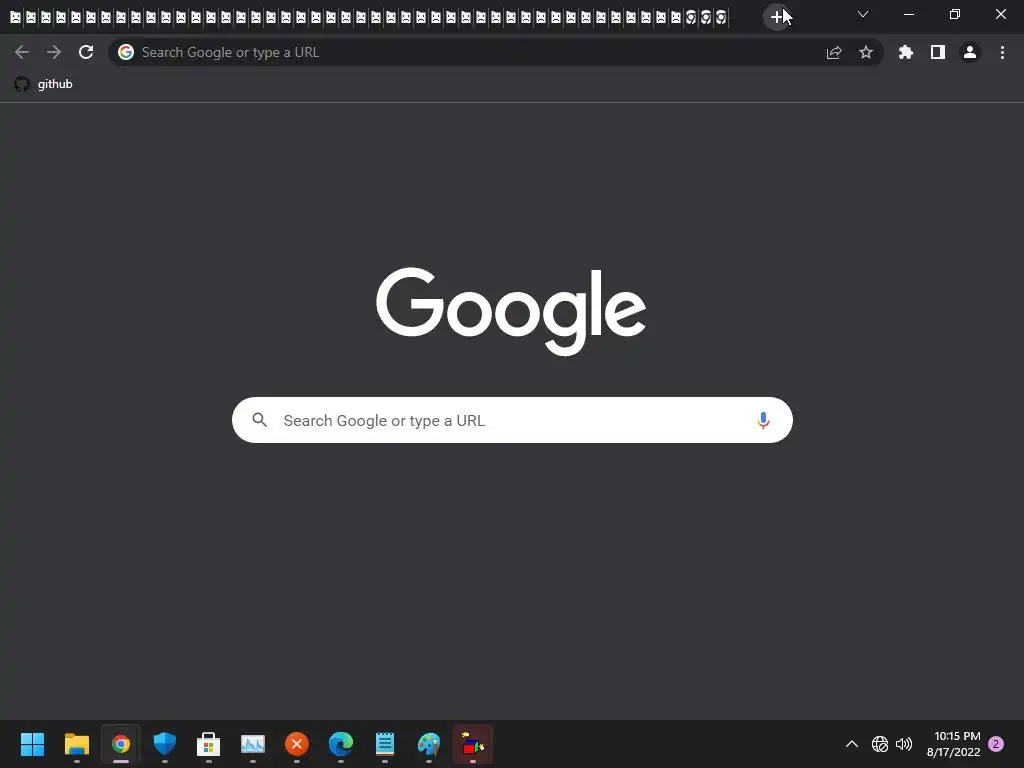Viewport: 1024px width, 768px height.
Task: Open the clock and calendar flyout
Action: point(953,744)
